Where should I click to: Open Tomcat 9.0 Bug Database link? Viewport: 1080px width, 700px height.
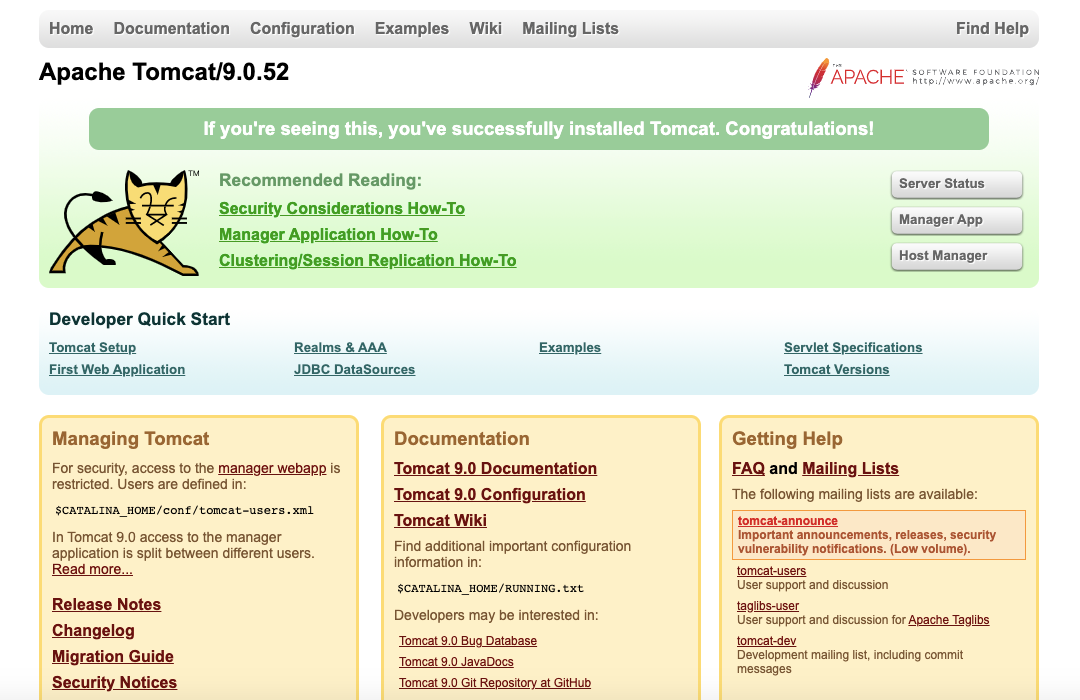(468, 641)
